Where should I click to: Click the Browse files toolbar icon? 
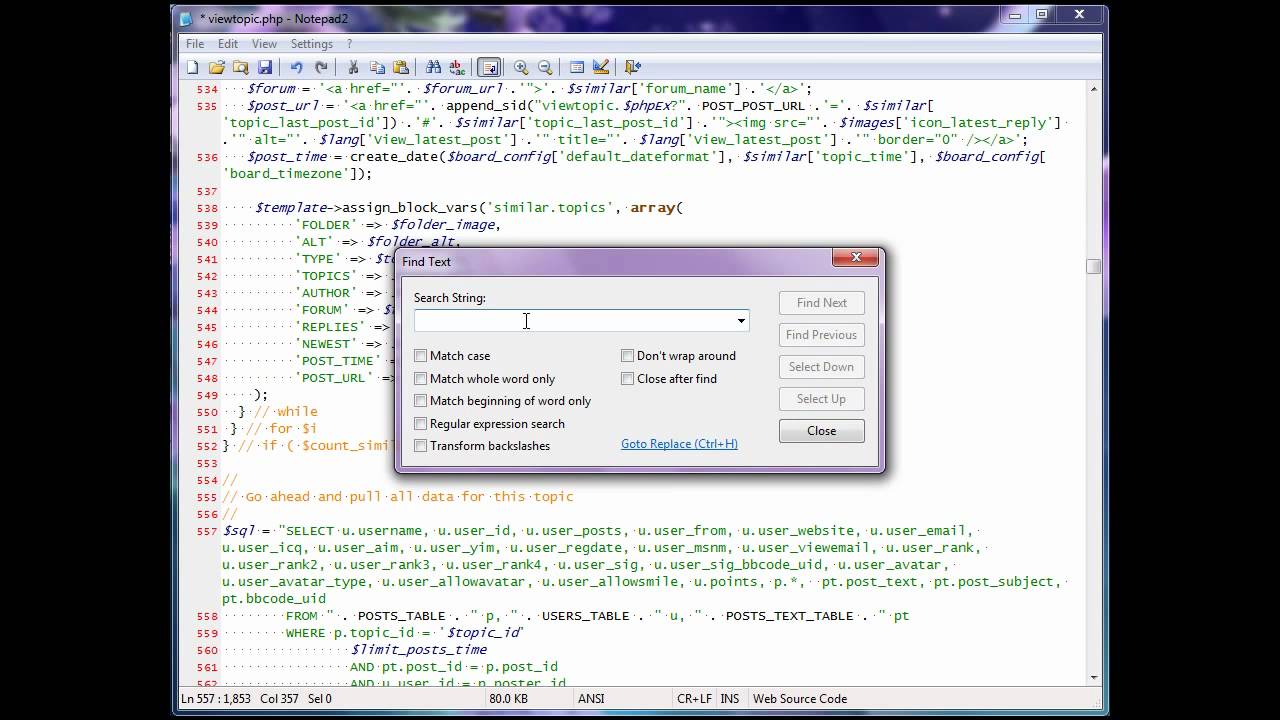[x=241, y=67]
